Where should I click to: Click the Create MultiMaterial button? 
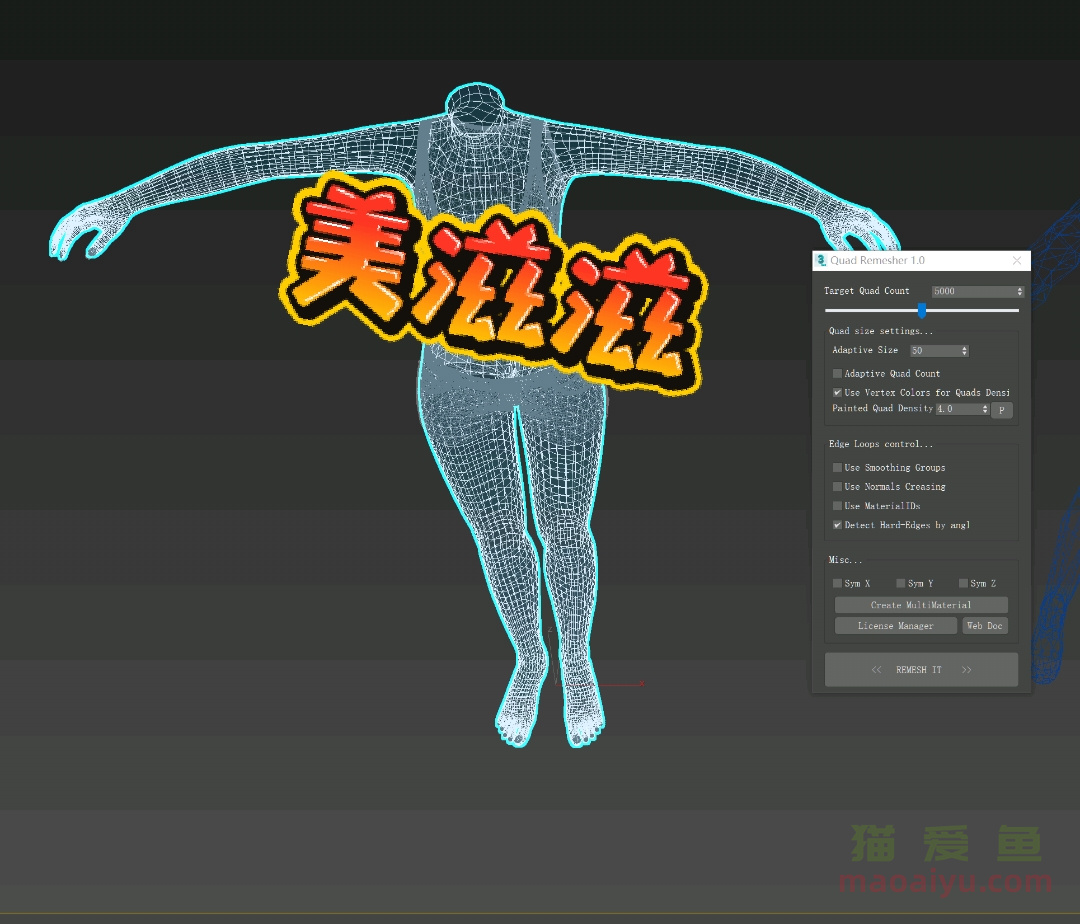point(921,605)
